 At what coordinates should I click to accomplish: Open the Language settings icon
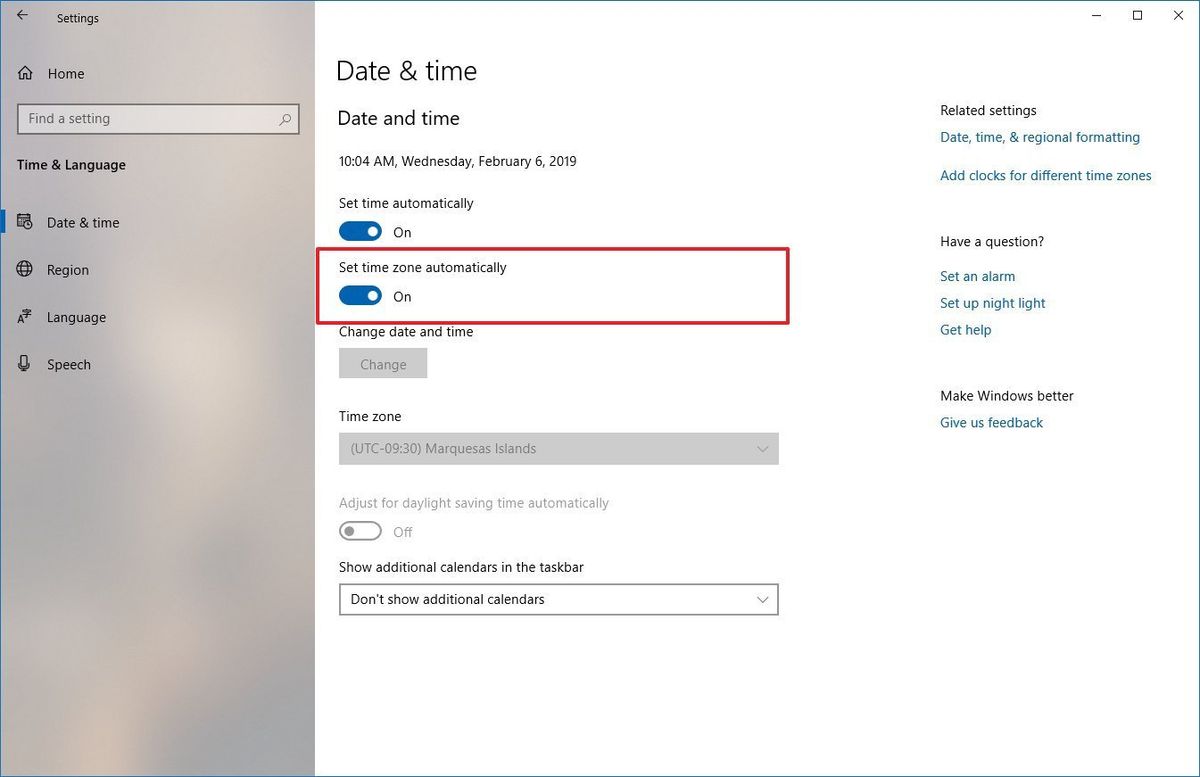tap(22, 317)
